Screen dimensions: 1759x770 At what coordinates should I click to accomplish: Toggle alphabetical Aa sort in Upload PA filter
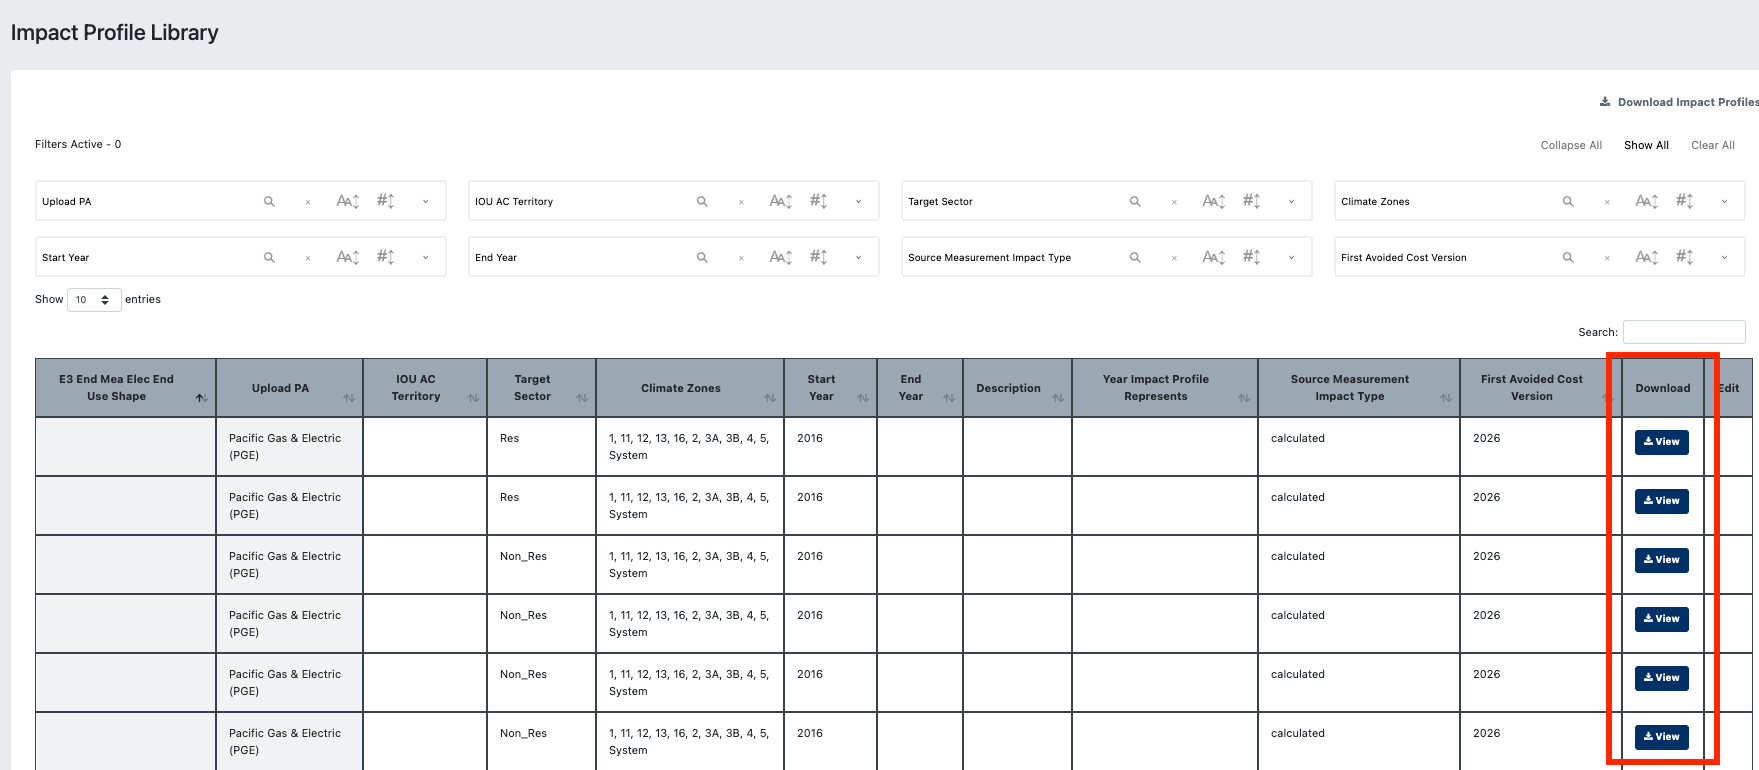coord(347,201)
